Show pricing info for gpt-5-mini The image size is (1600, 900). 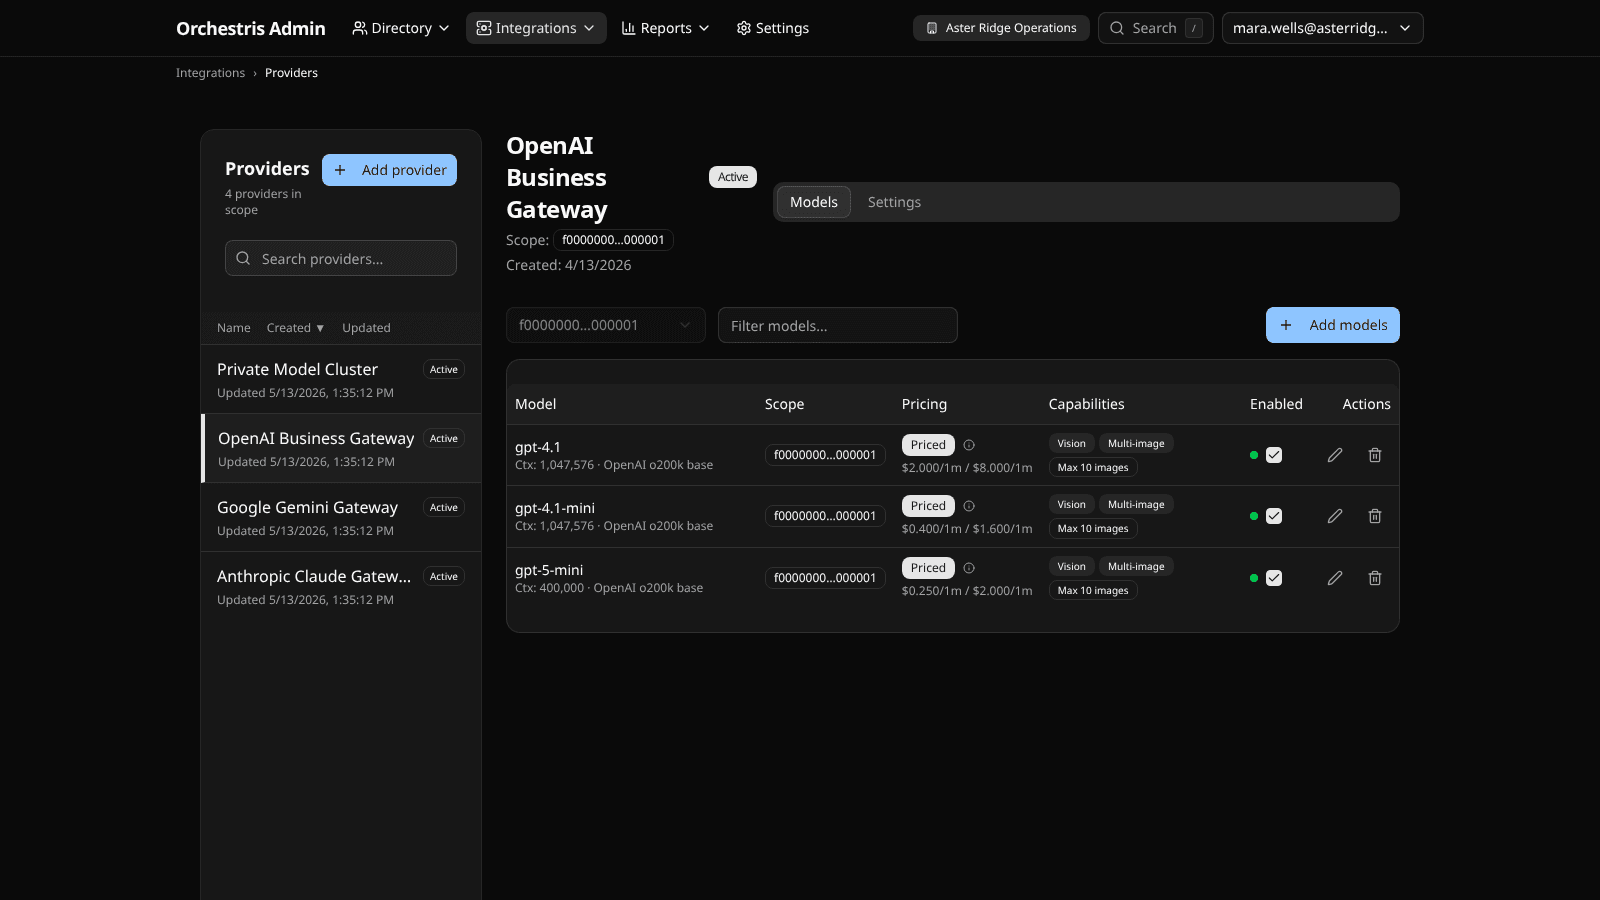pyautogui.click(x=969, y=568)
